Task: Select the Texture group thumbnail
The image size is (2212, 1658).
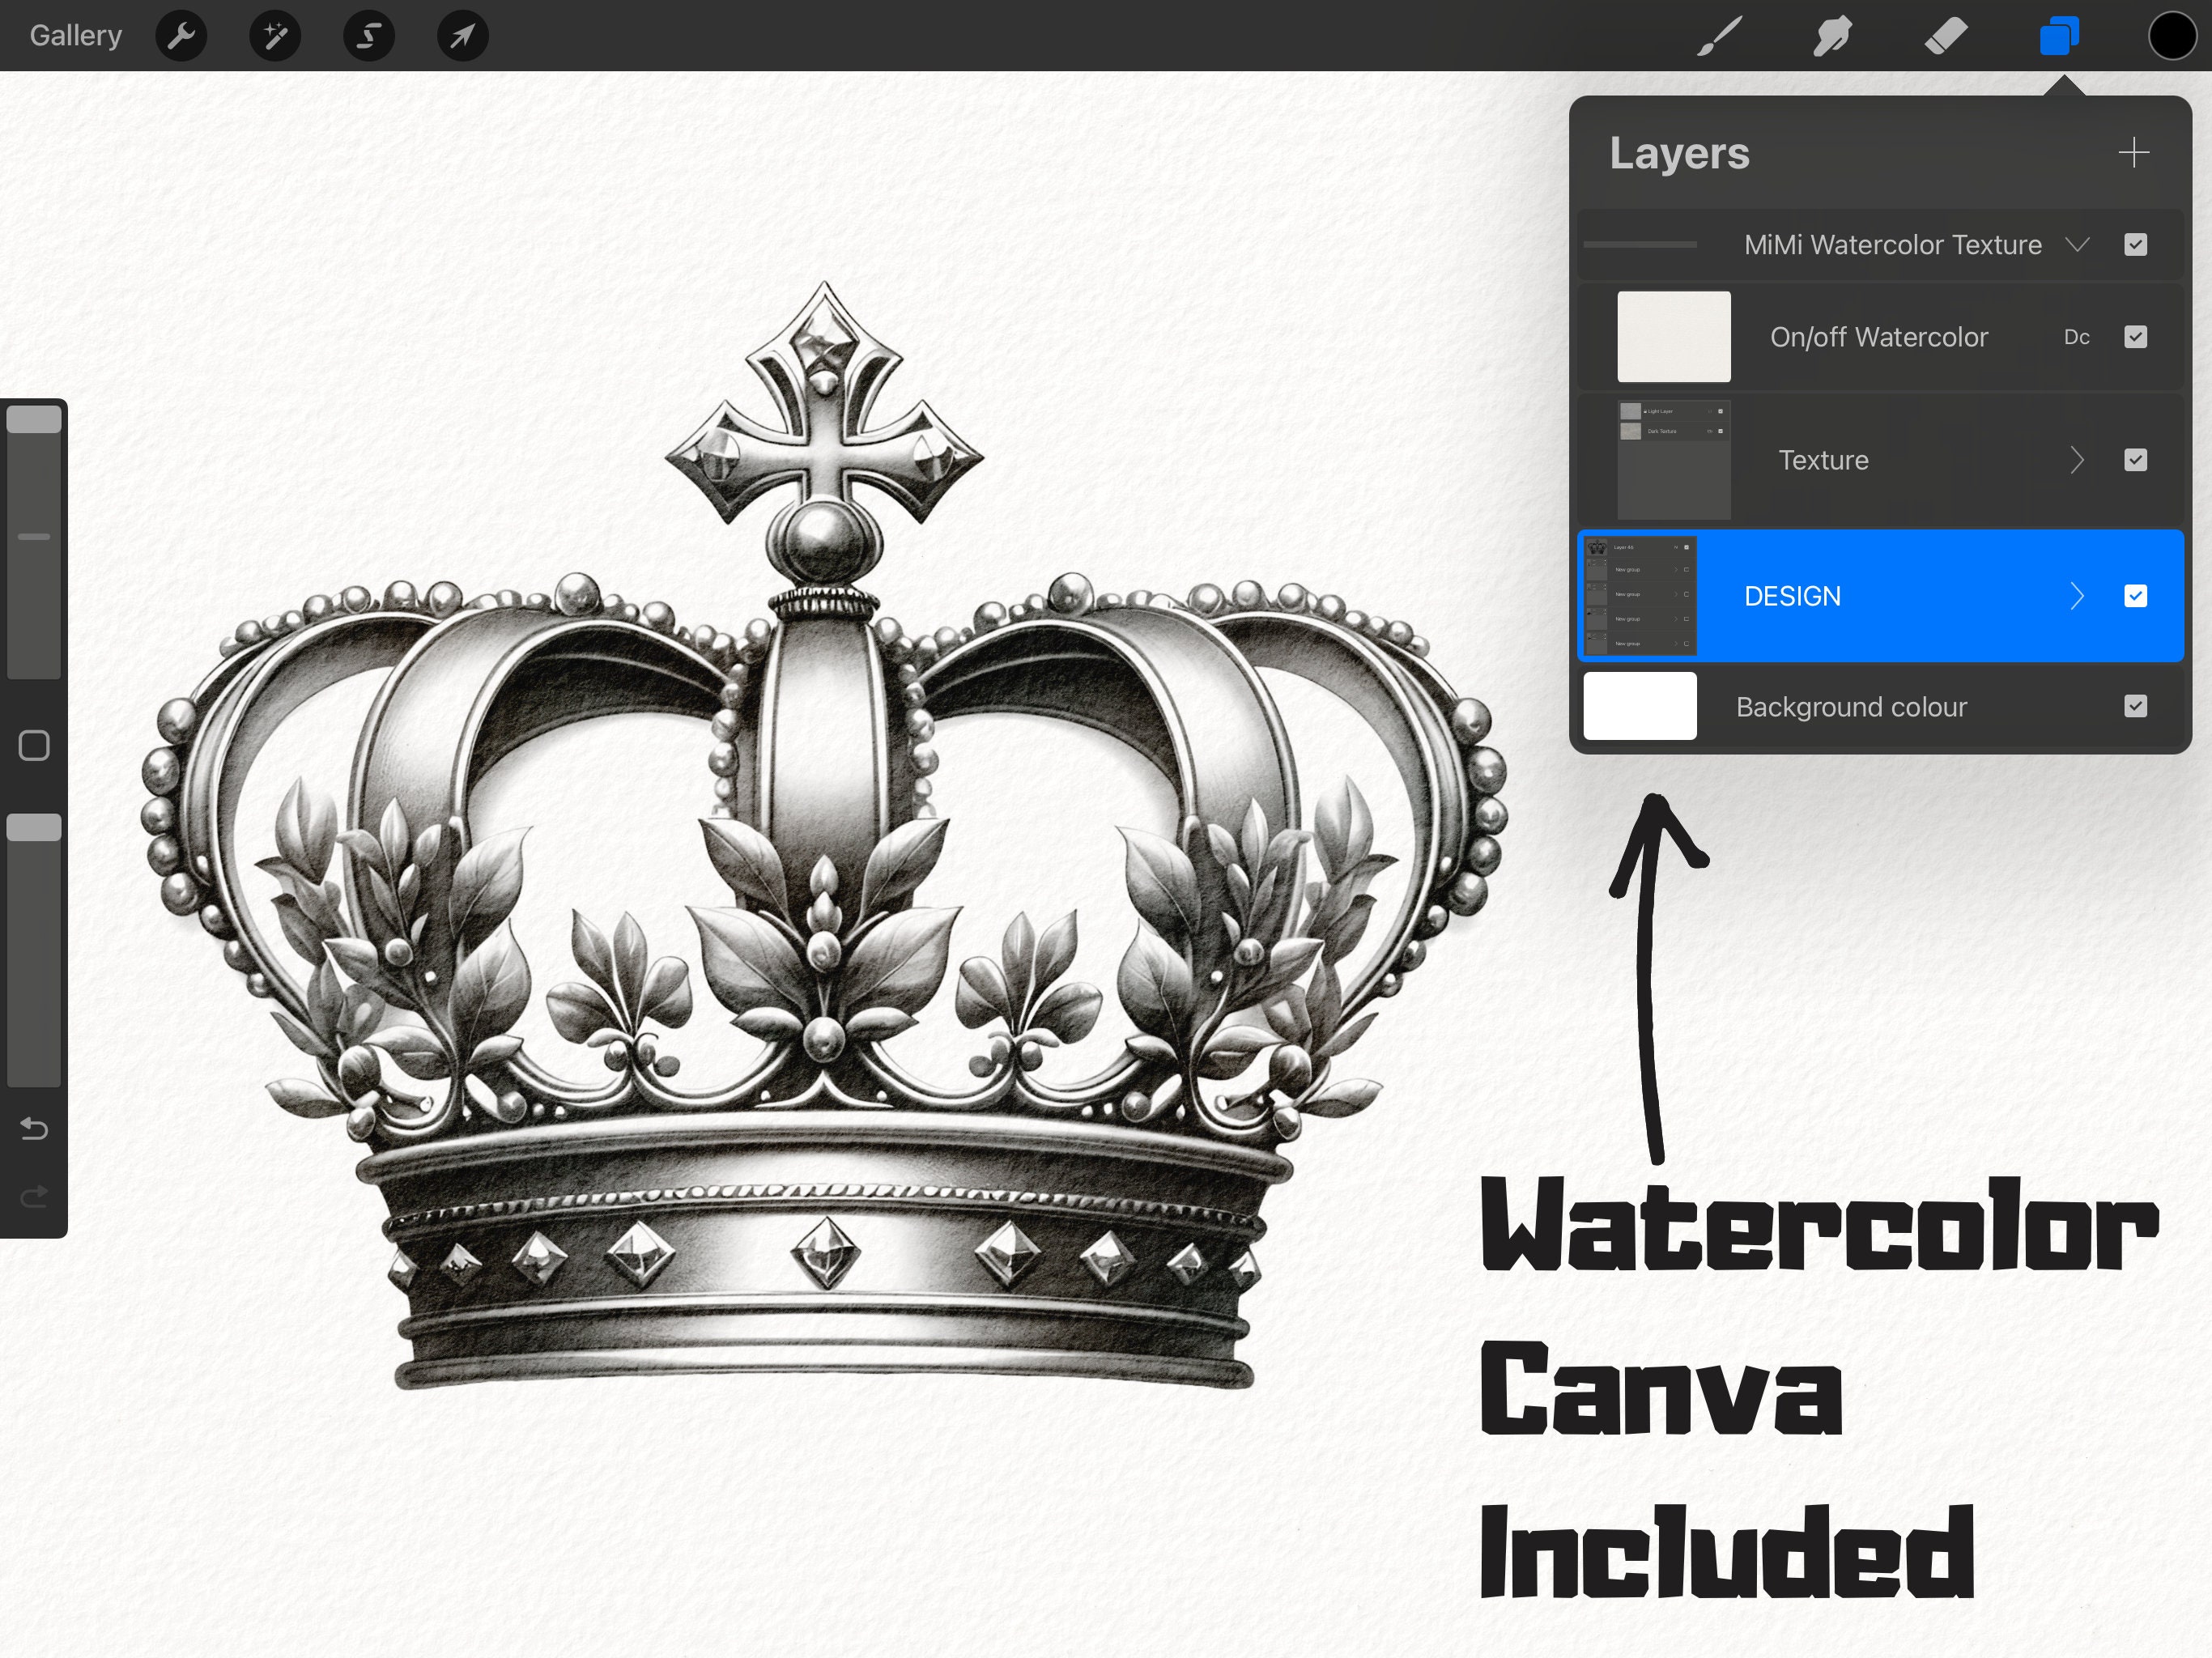Action: [1674, 460]
